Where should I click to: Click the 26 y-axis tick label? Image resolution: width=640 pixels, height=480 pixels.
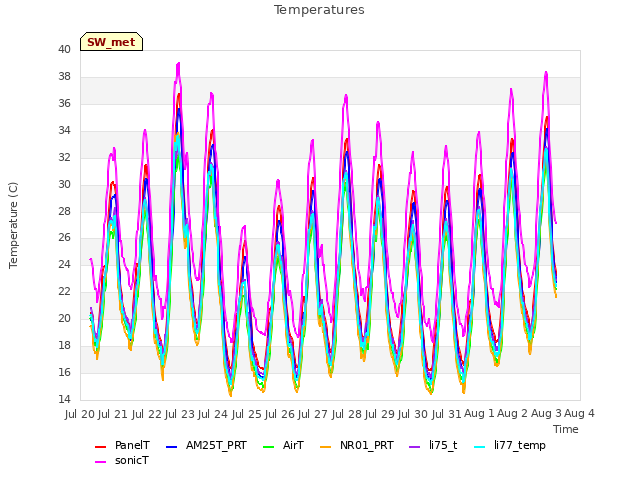coord(64,238)
